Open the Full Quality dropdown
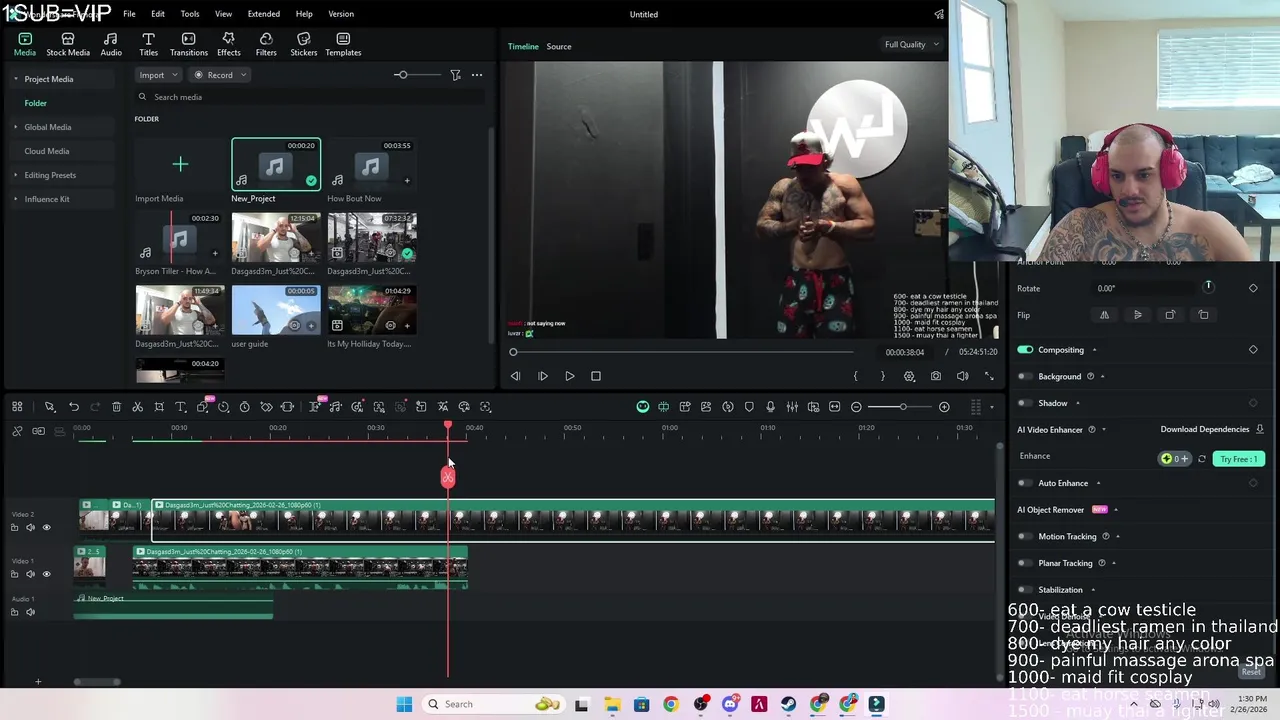Viewport: 1280px width, 720px height. coord(911,44)
